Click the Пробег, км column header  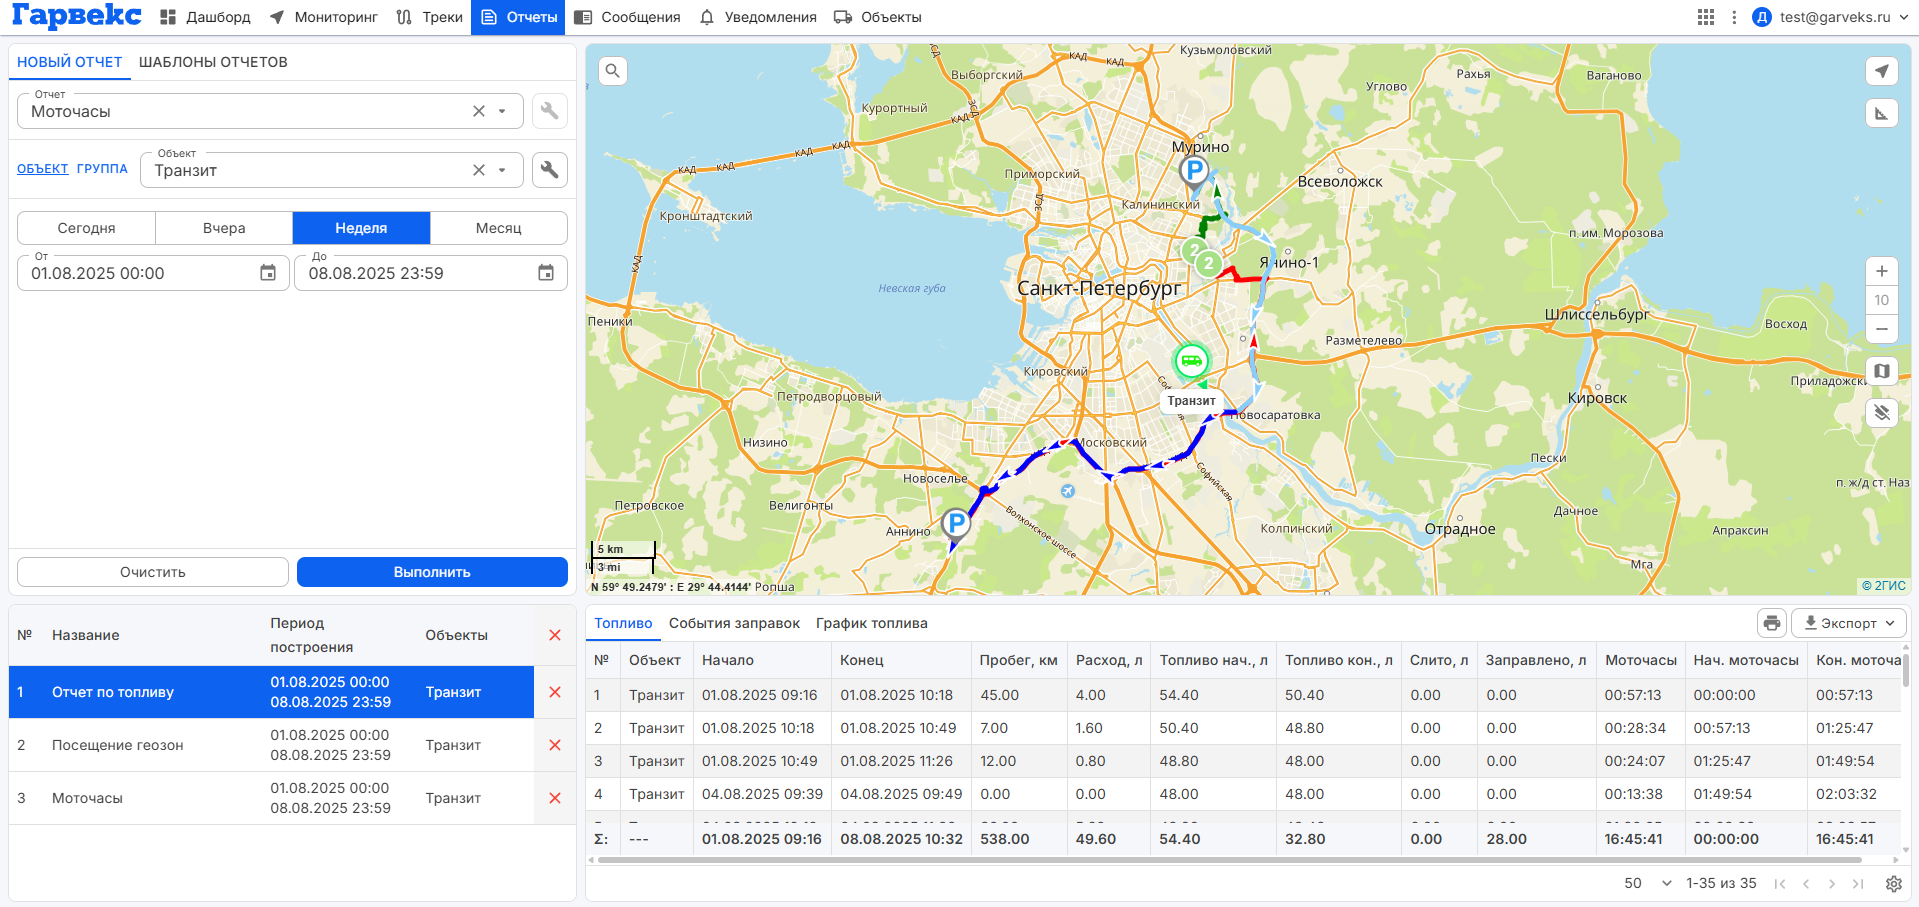[1018, 660]
